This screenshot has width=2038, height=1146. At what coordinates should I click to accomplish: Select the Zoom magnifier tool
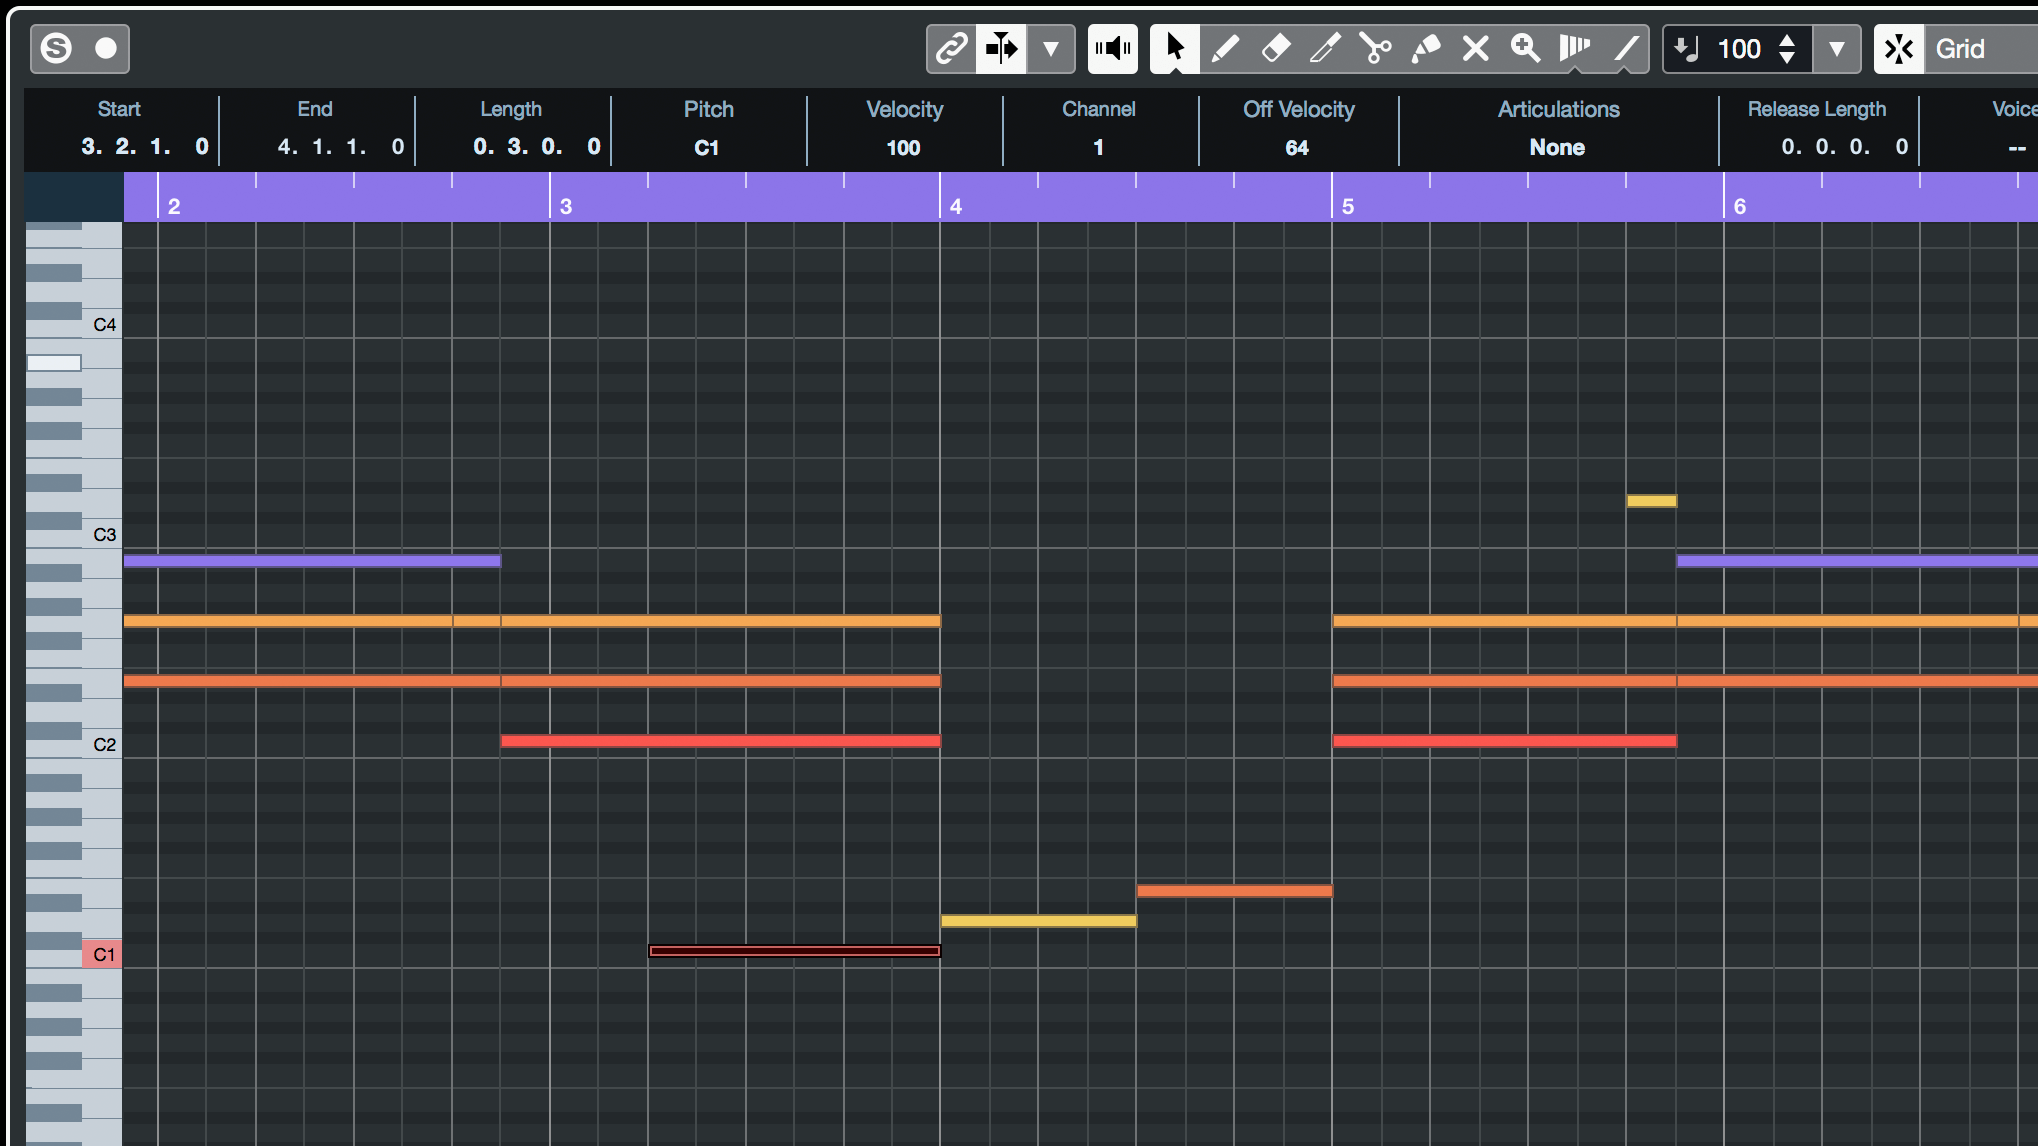[x=1525, y=48]
